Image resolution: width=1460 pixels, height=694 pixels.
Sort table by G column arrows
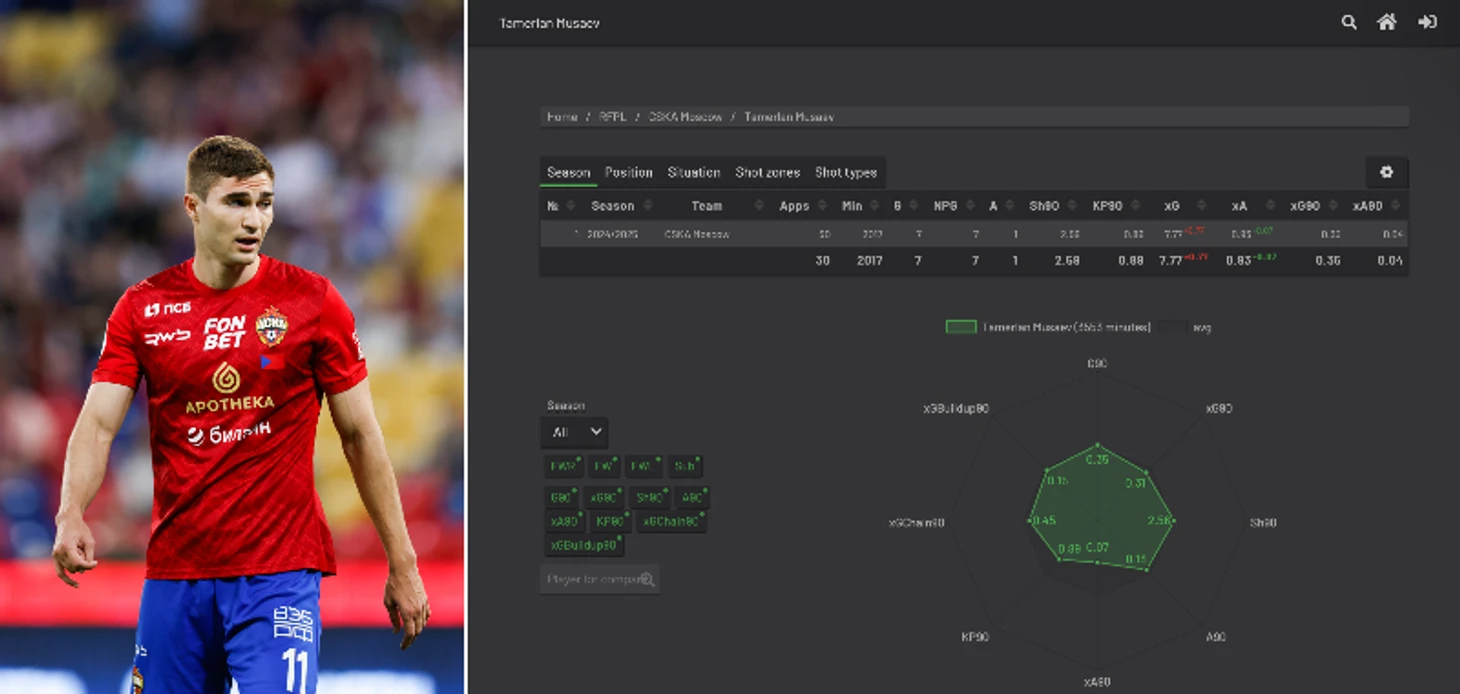[x=915, y=206]
